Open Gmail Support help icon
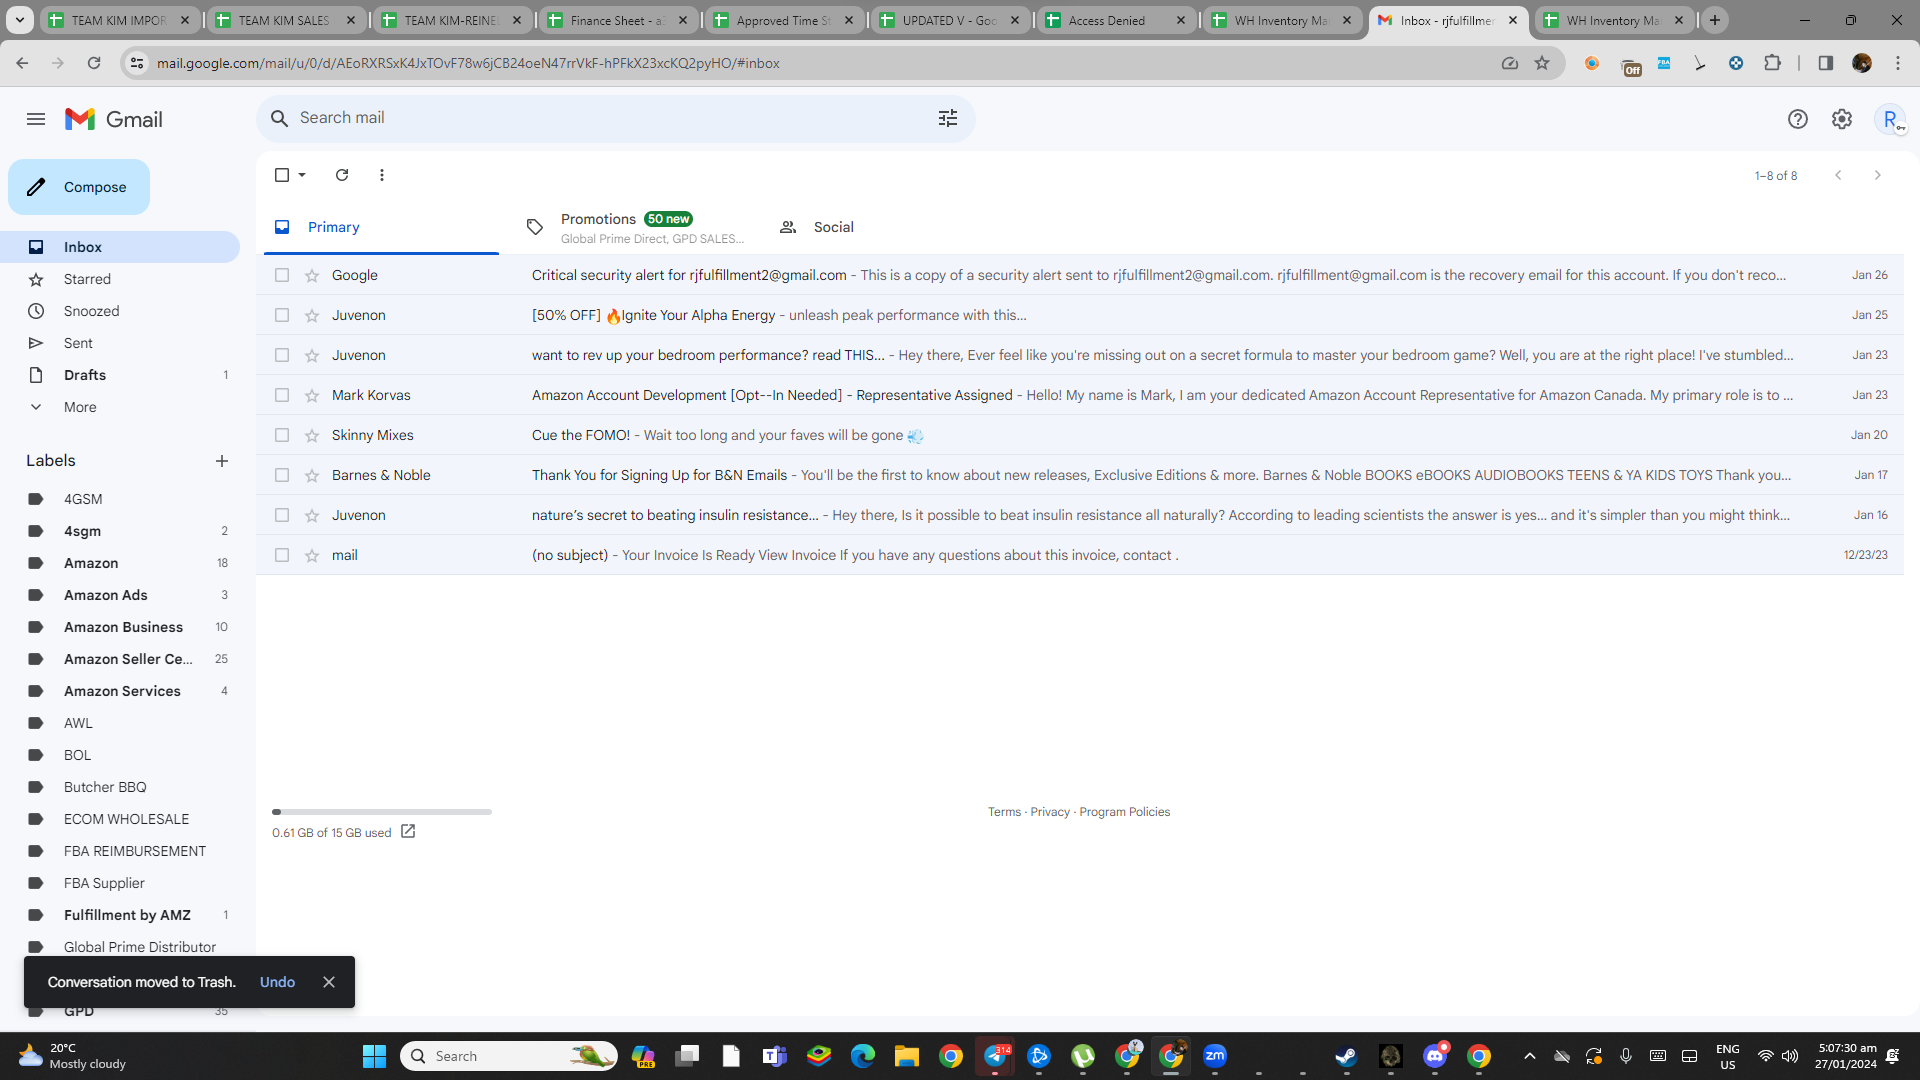 (x=1798, y=119)
